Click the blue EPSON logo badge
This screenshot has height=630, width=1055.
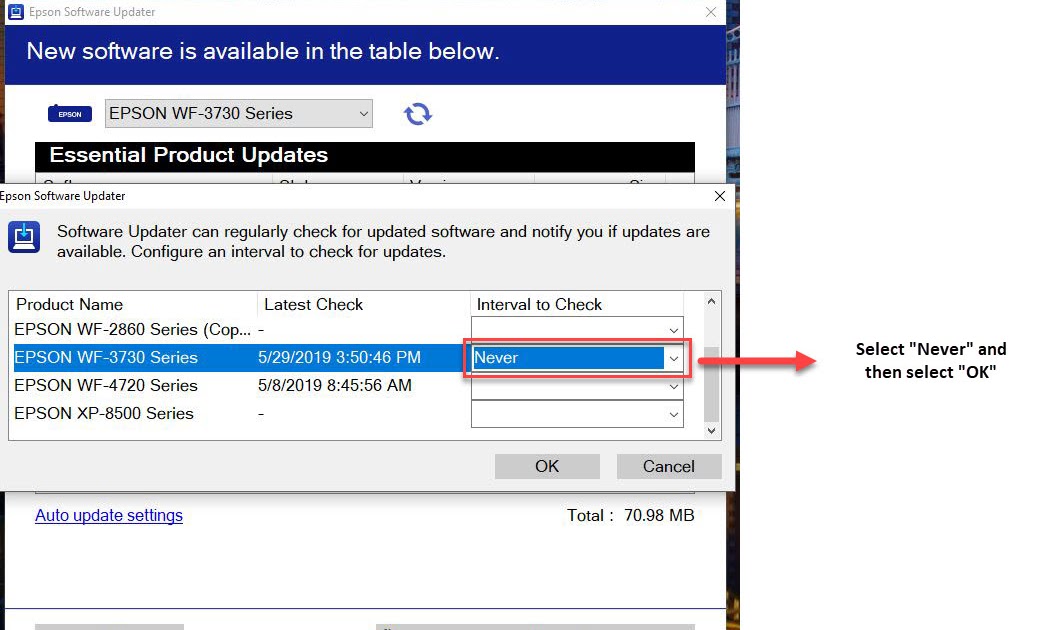pyautogui.click(x=69, y=114)
